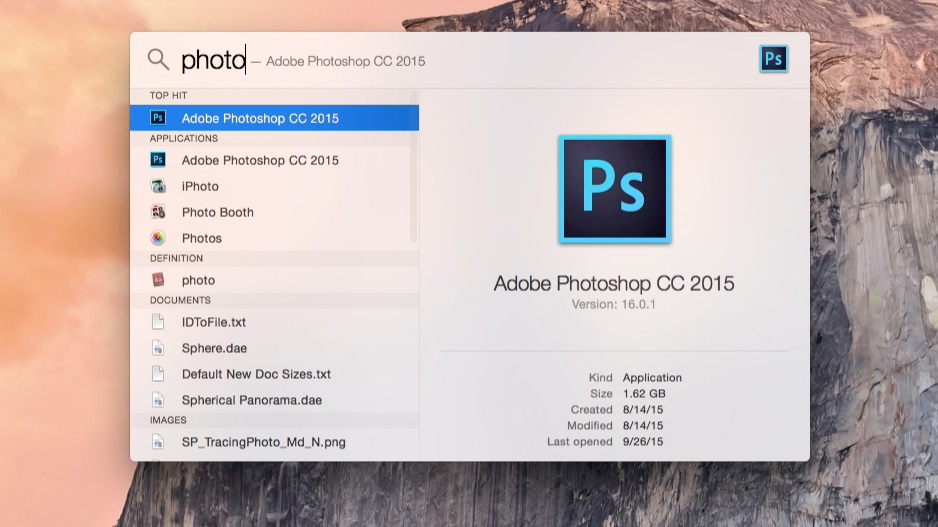Image resolution: width=938 pixels, height=527 pixels.
Task: Click the Last opened date 9/26/15
Action: [643, 441]
